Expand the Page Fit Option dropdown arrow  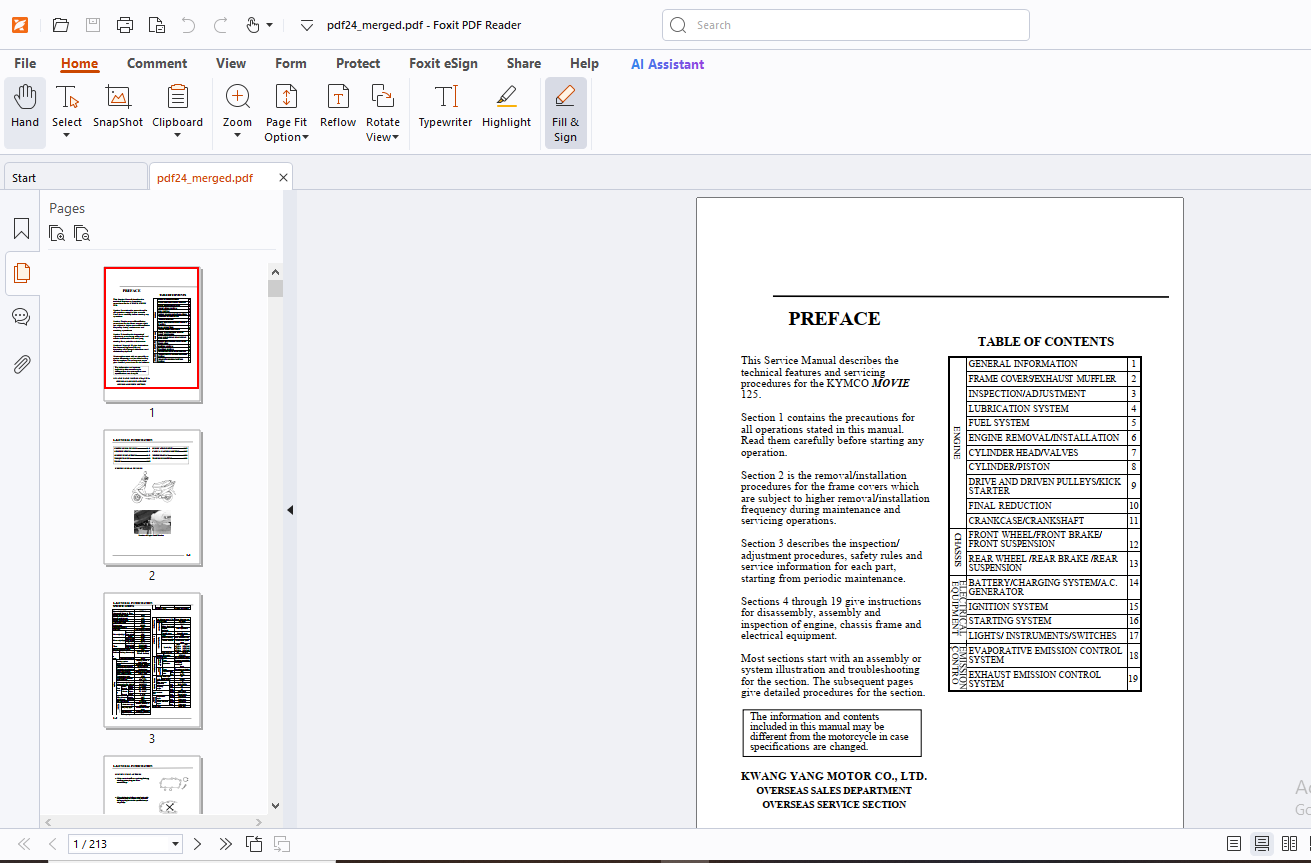[x=305, y=138]
